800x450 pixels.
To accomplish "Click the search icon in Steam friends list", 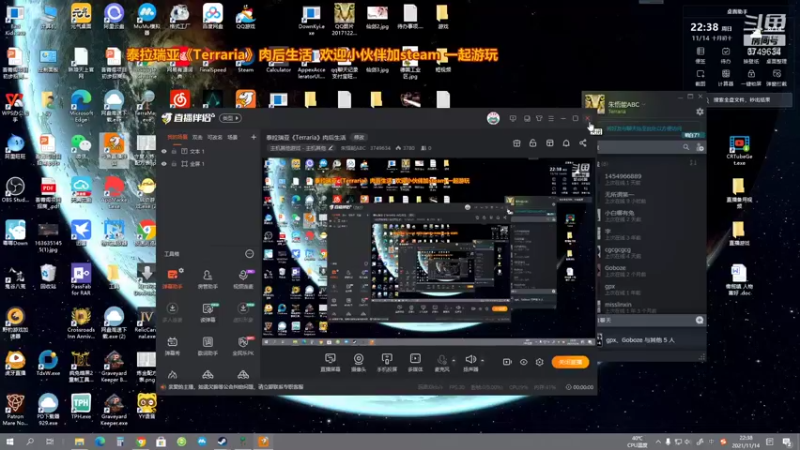I will [x=686, y=147].
